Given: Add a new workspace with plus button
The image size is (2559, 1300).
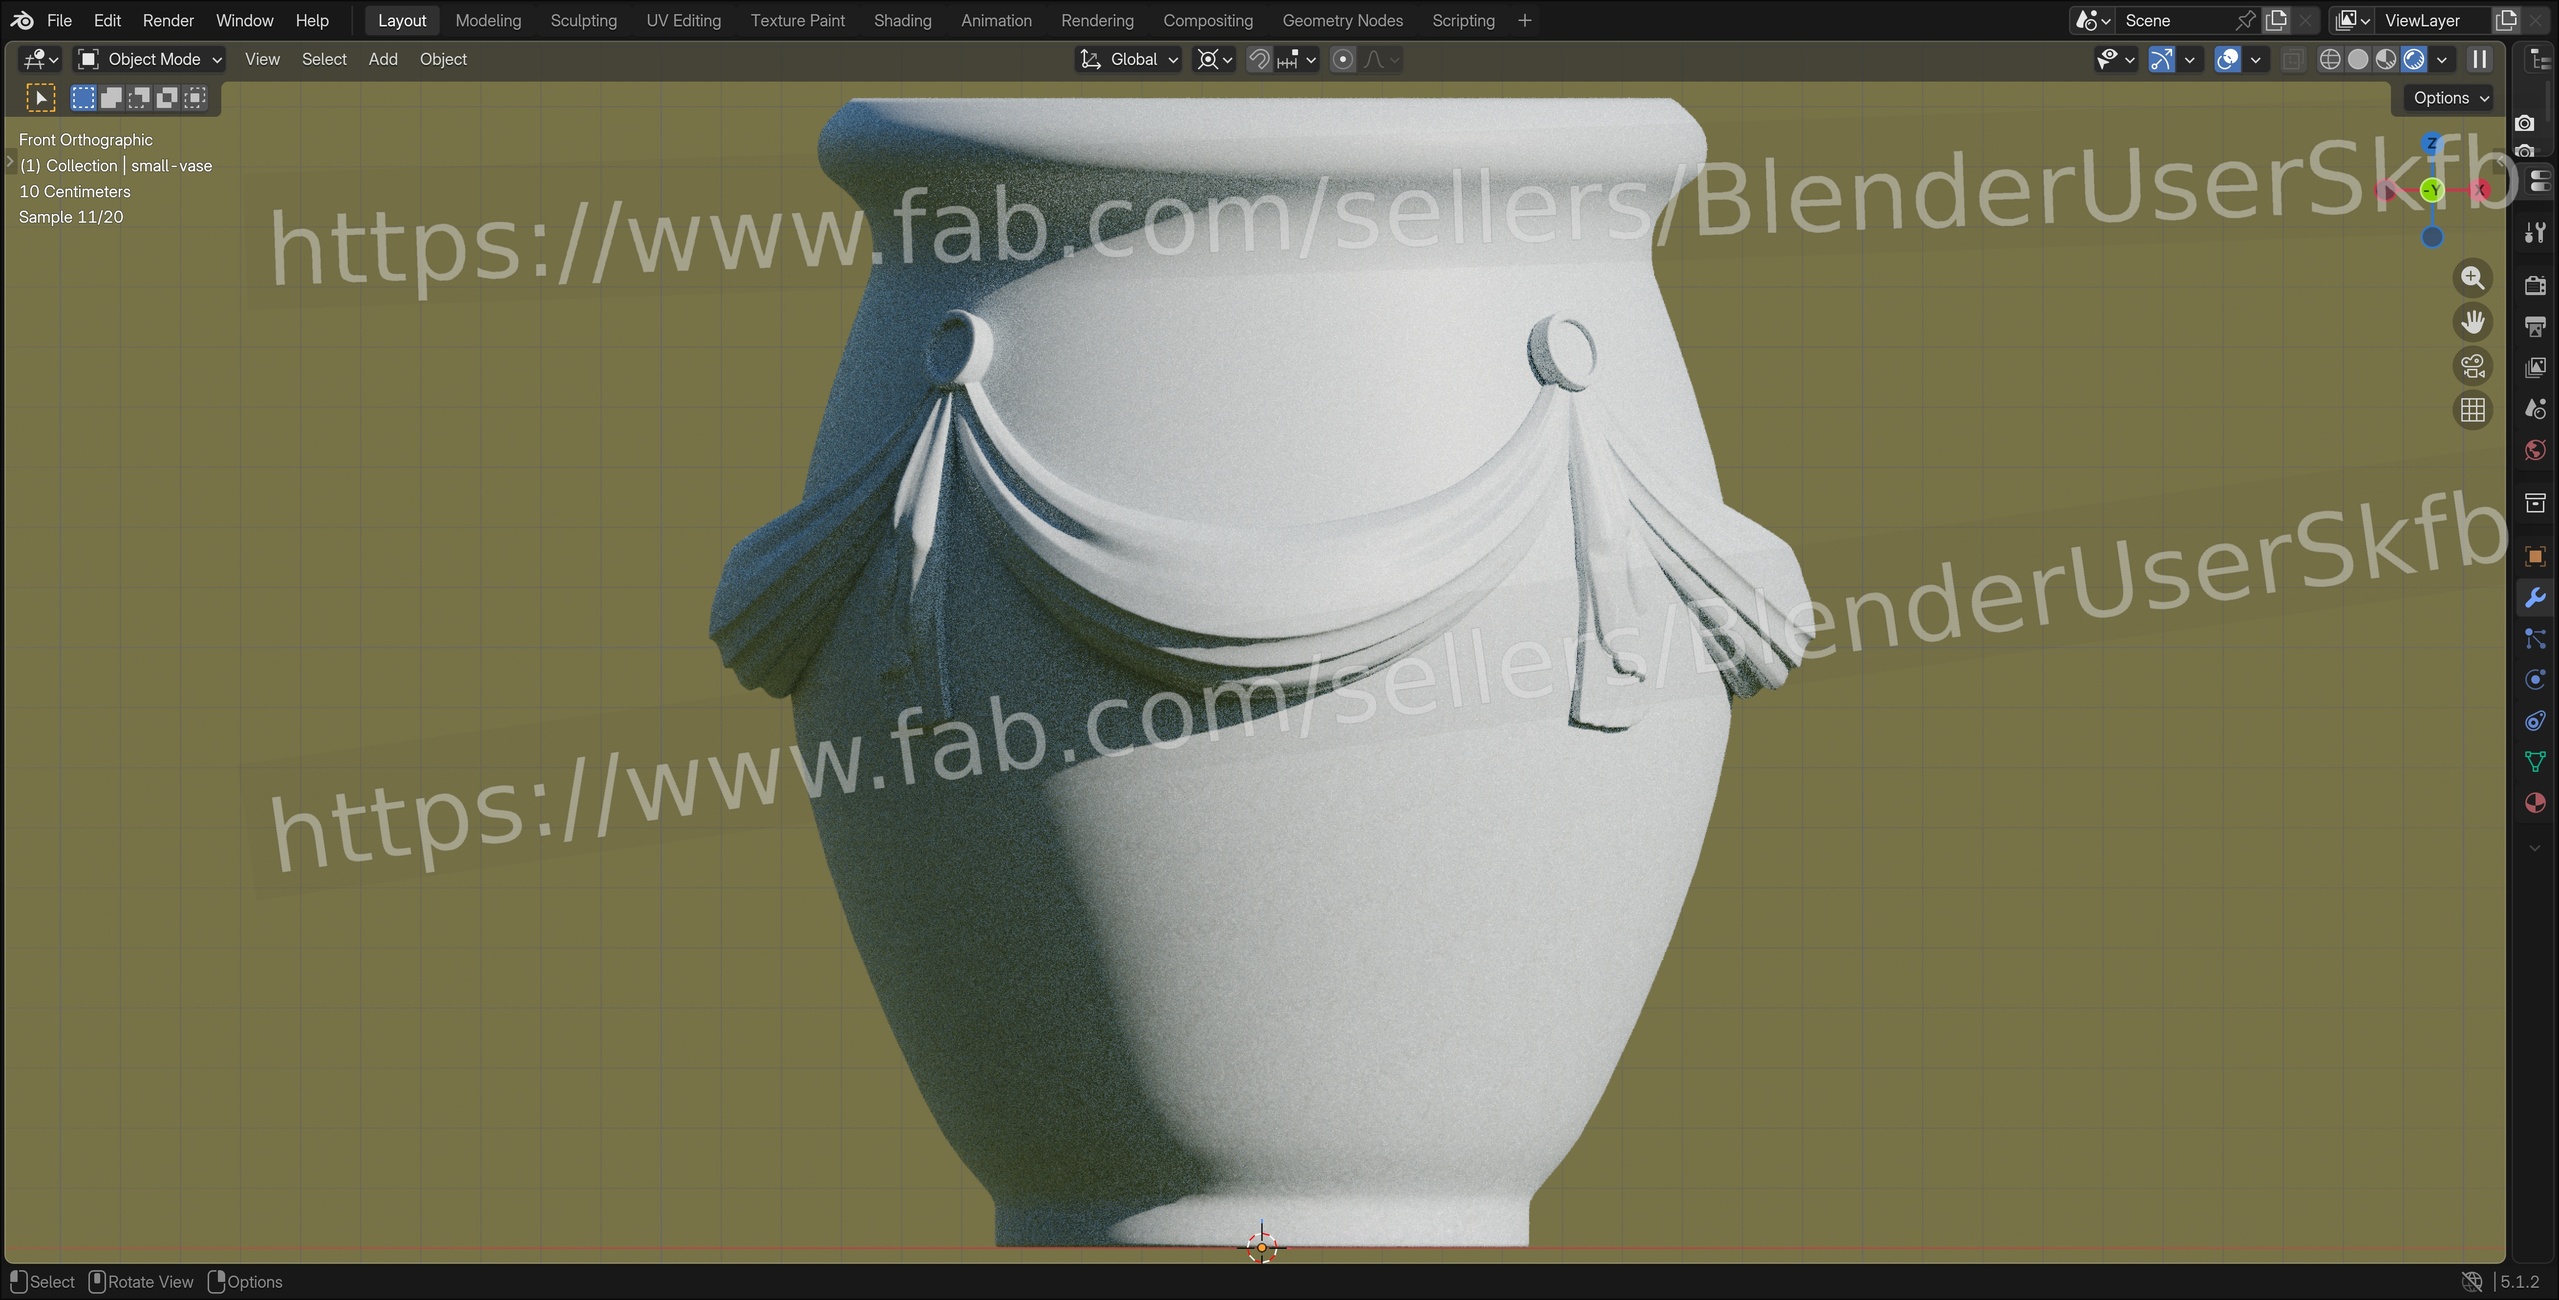Looking at the screenshot, I should [1524, 20].
